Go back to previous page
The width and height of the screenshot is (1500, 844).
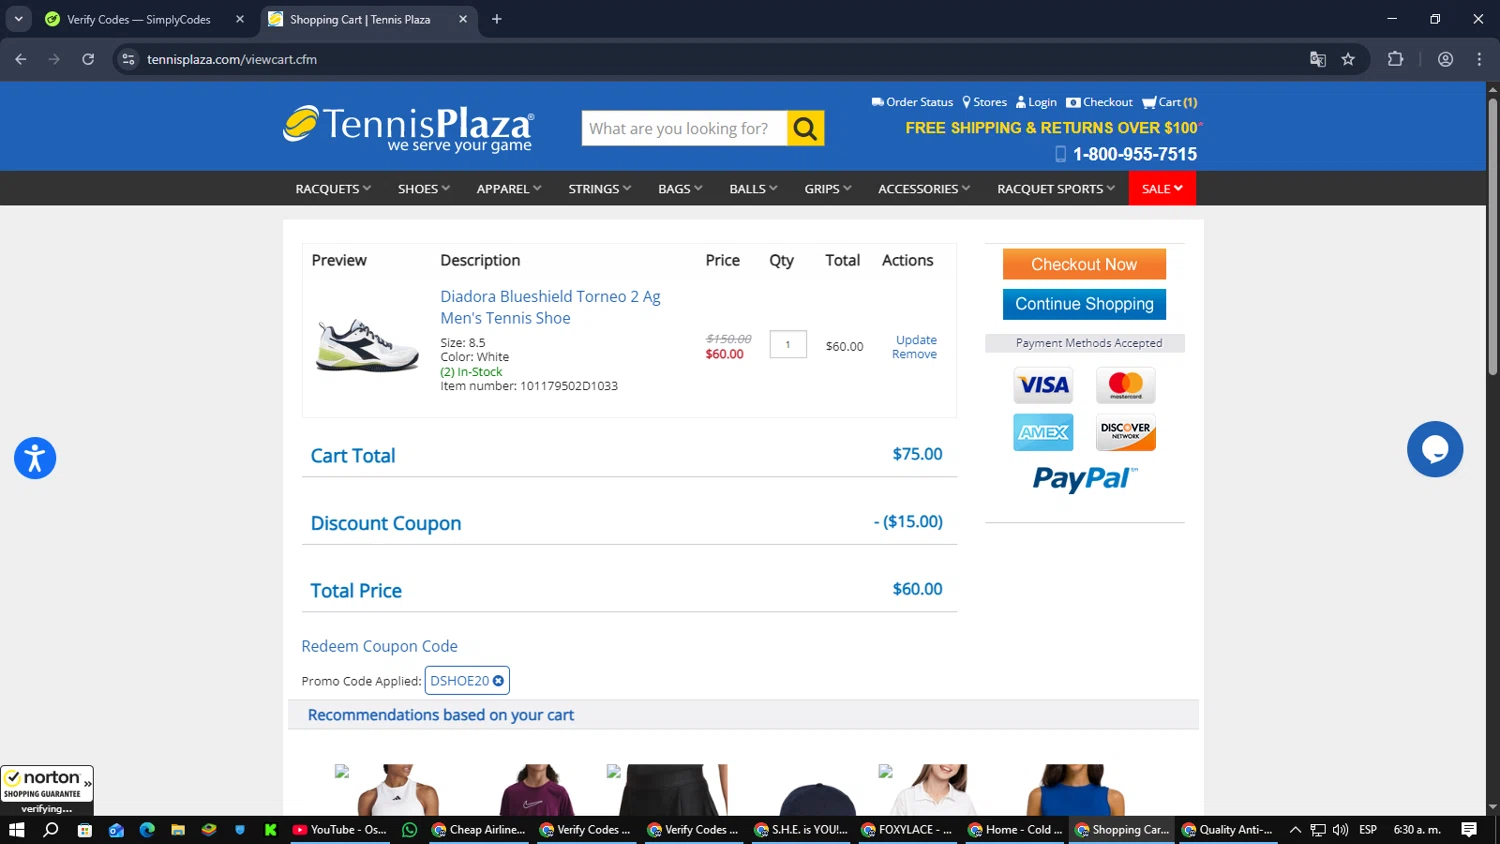point(21,59)
